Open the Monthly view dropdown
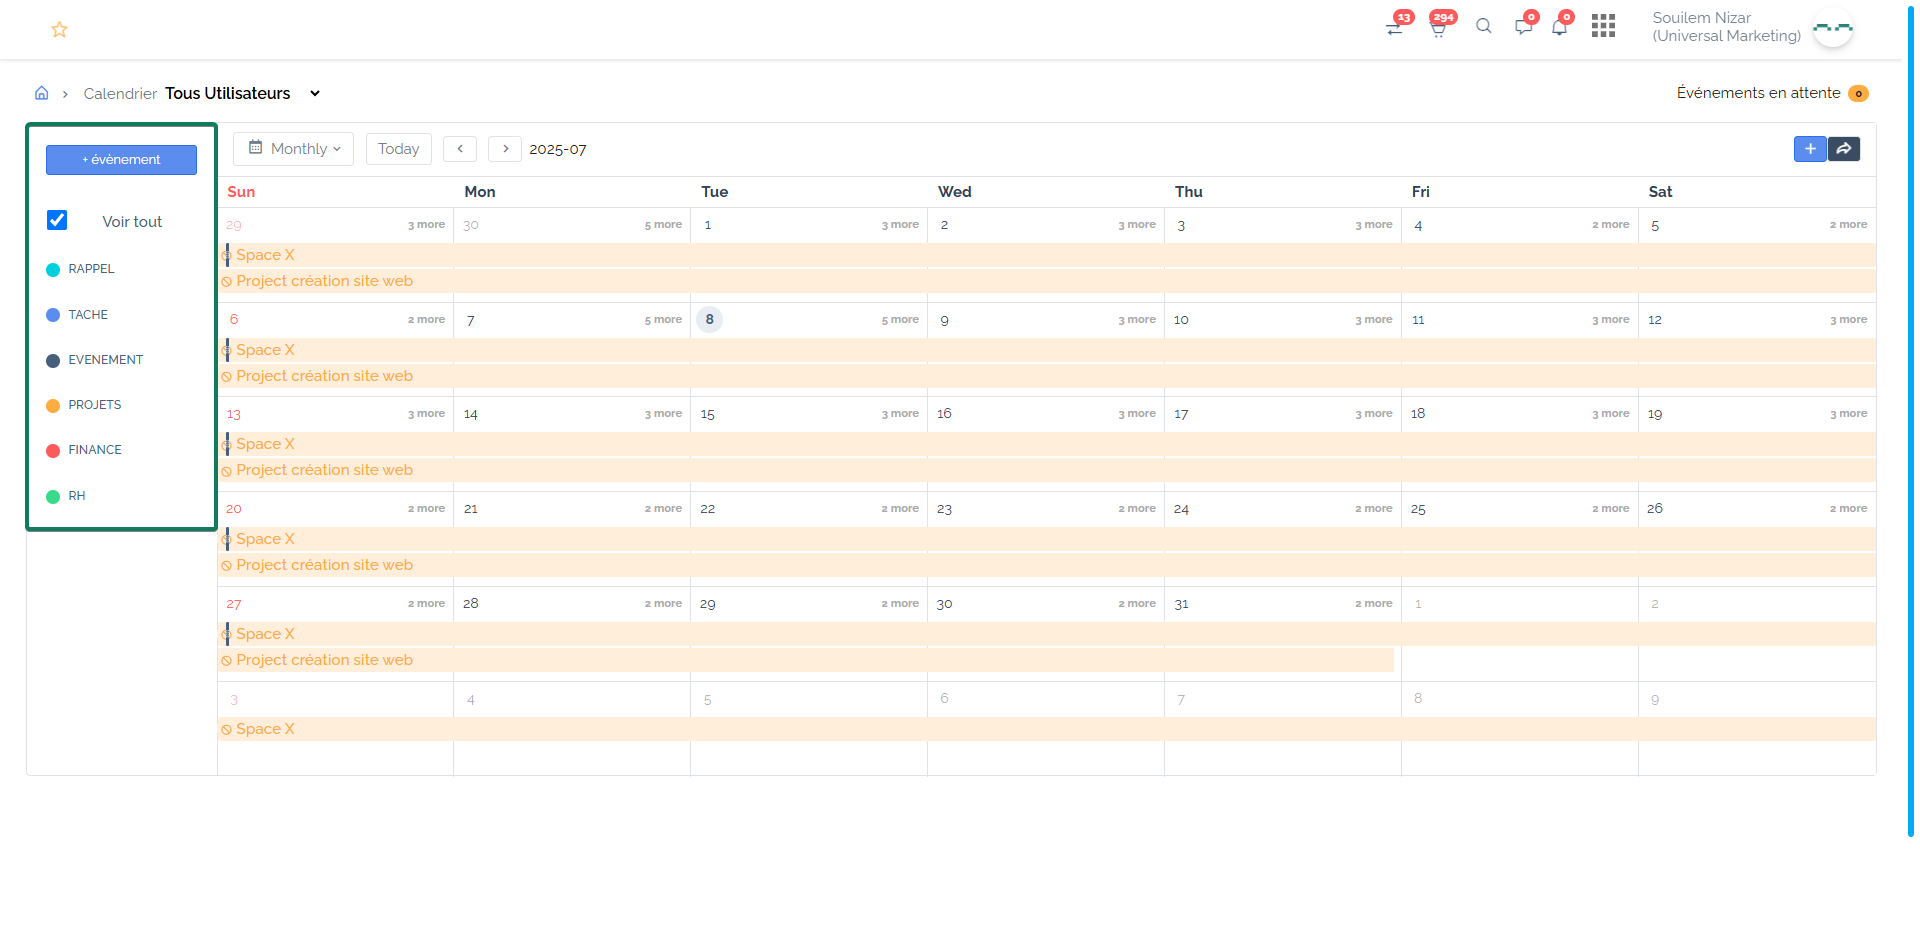 pos(294,149)
